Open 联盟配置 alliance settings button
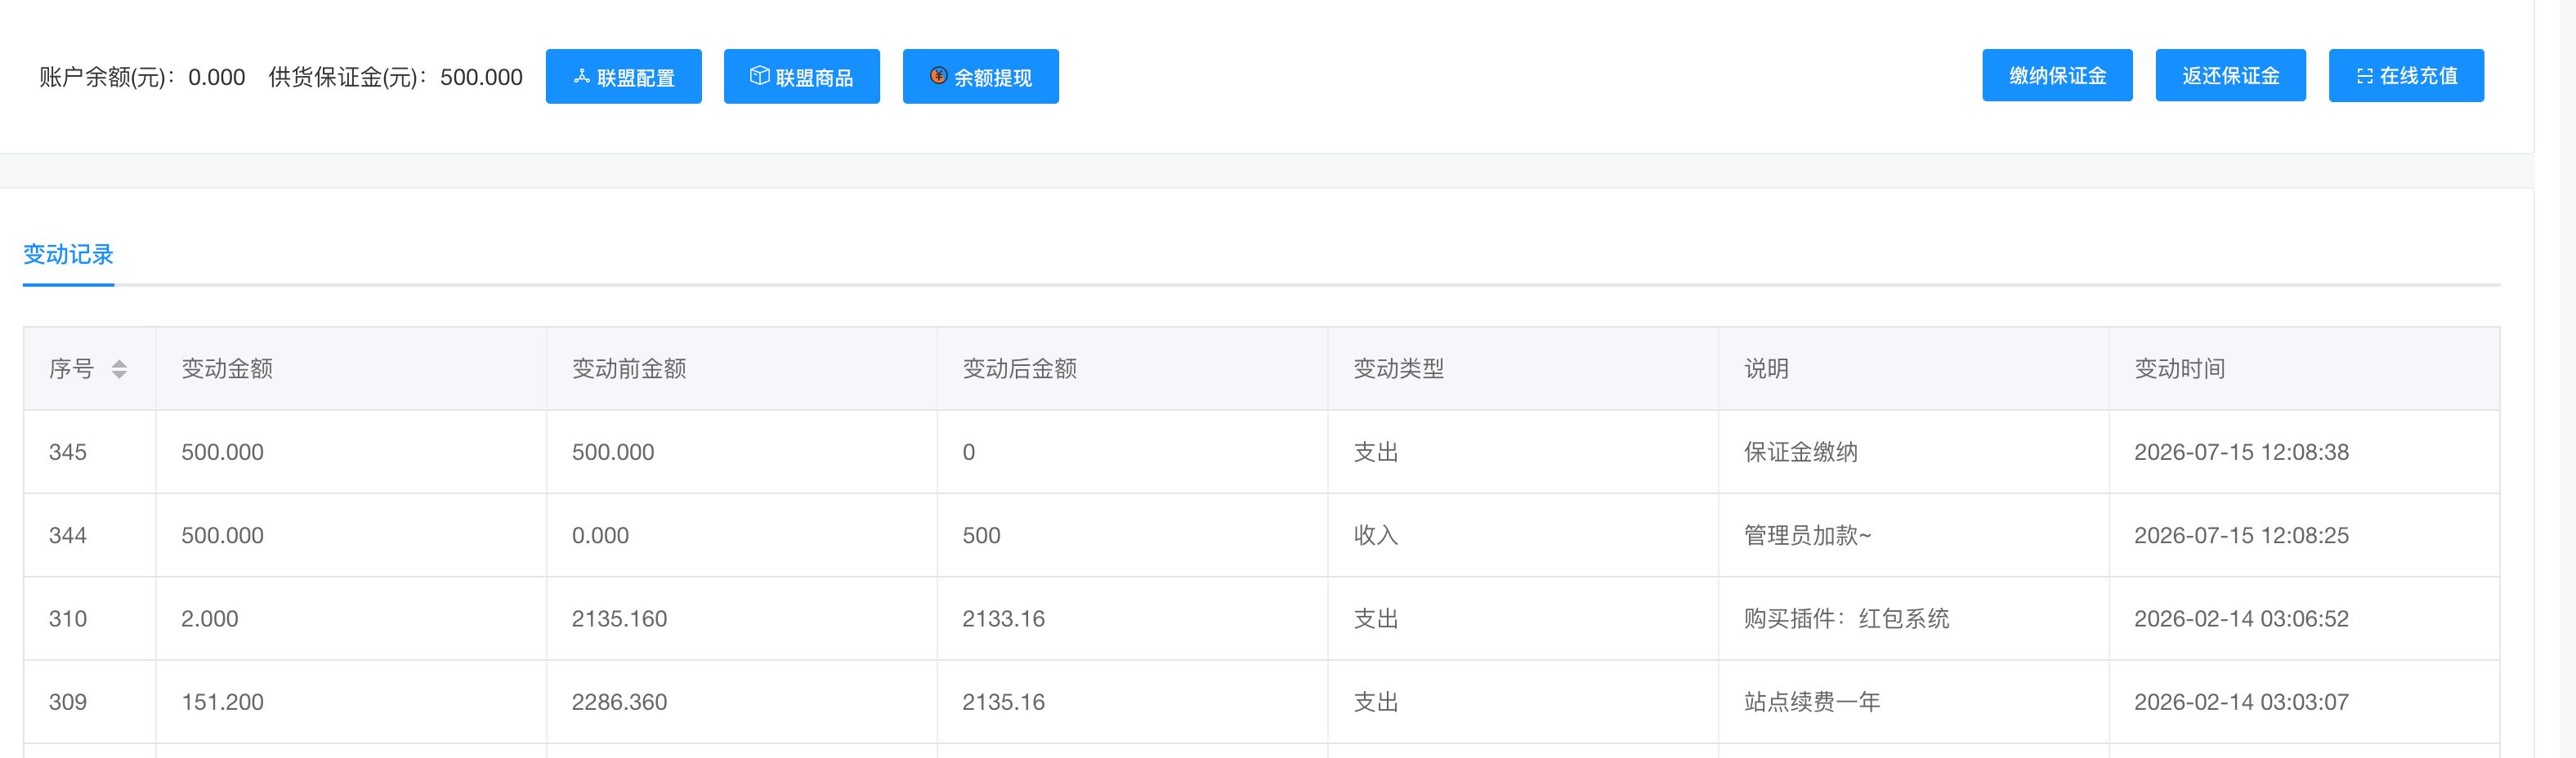This screenshot has width=2576, height=758. point(623,76)
